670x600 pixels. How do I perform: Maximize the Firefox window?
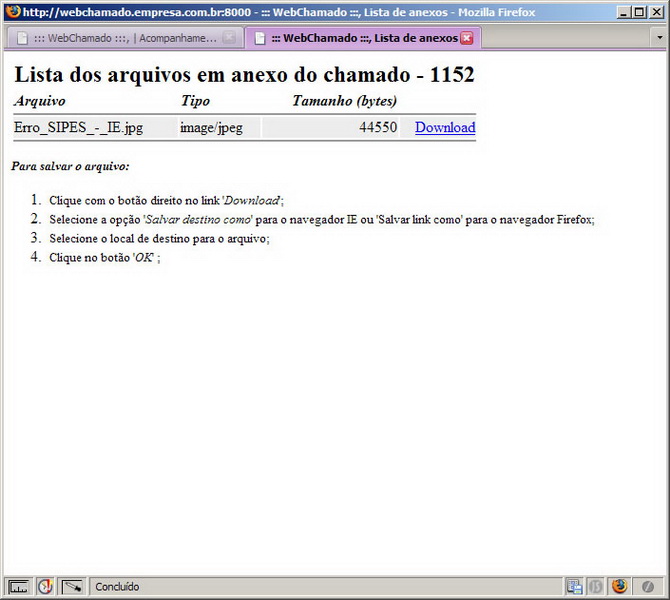pos(640,12)
